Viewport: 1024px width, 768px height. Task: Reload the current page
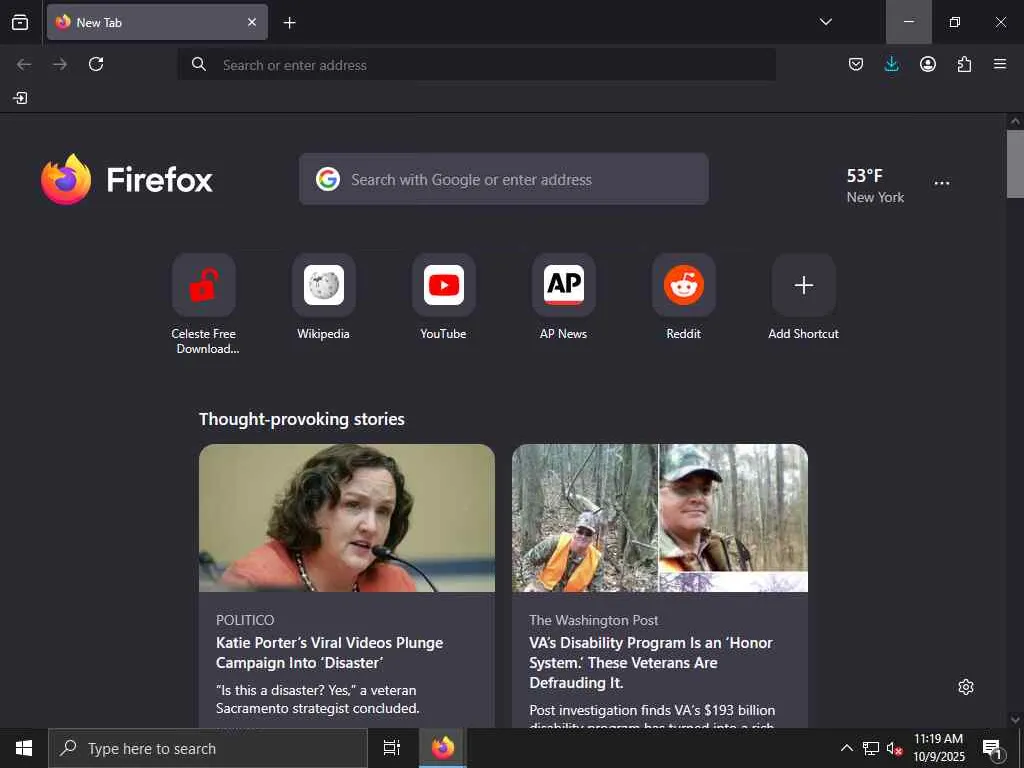point(96,64)
